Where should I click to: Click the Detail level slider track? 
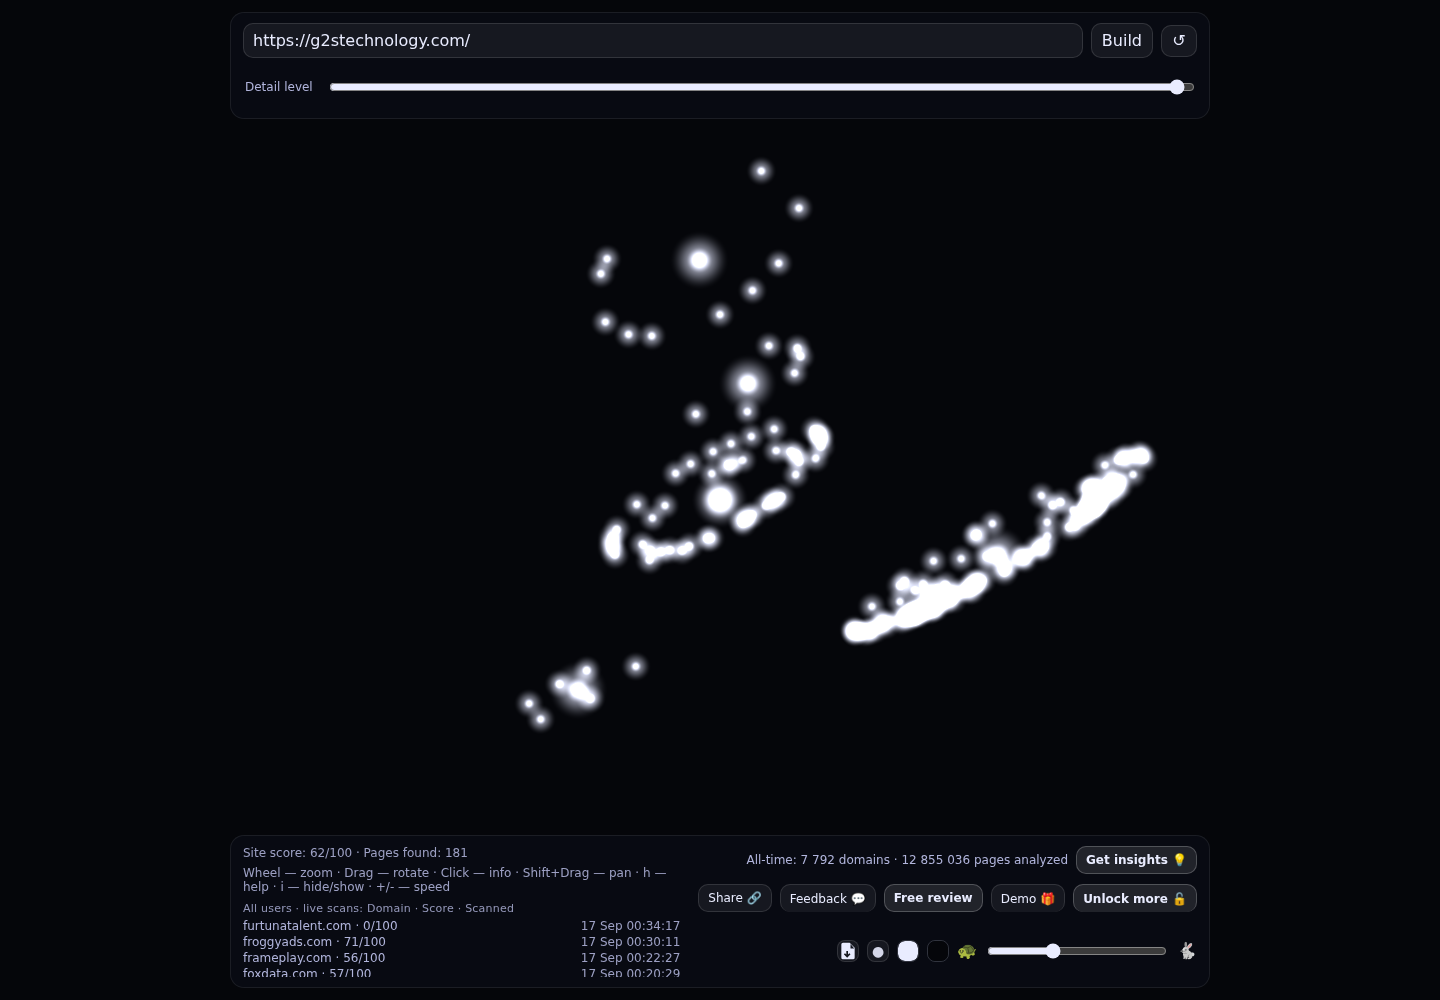762,87
